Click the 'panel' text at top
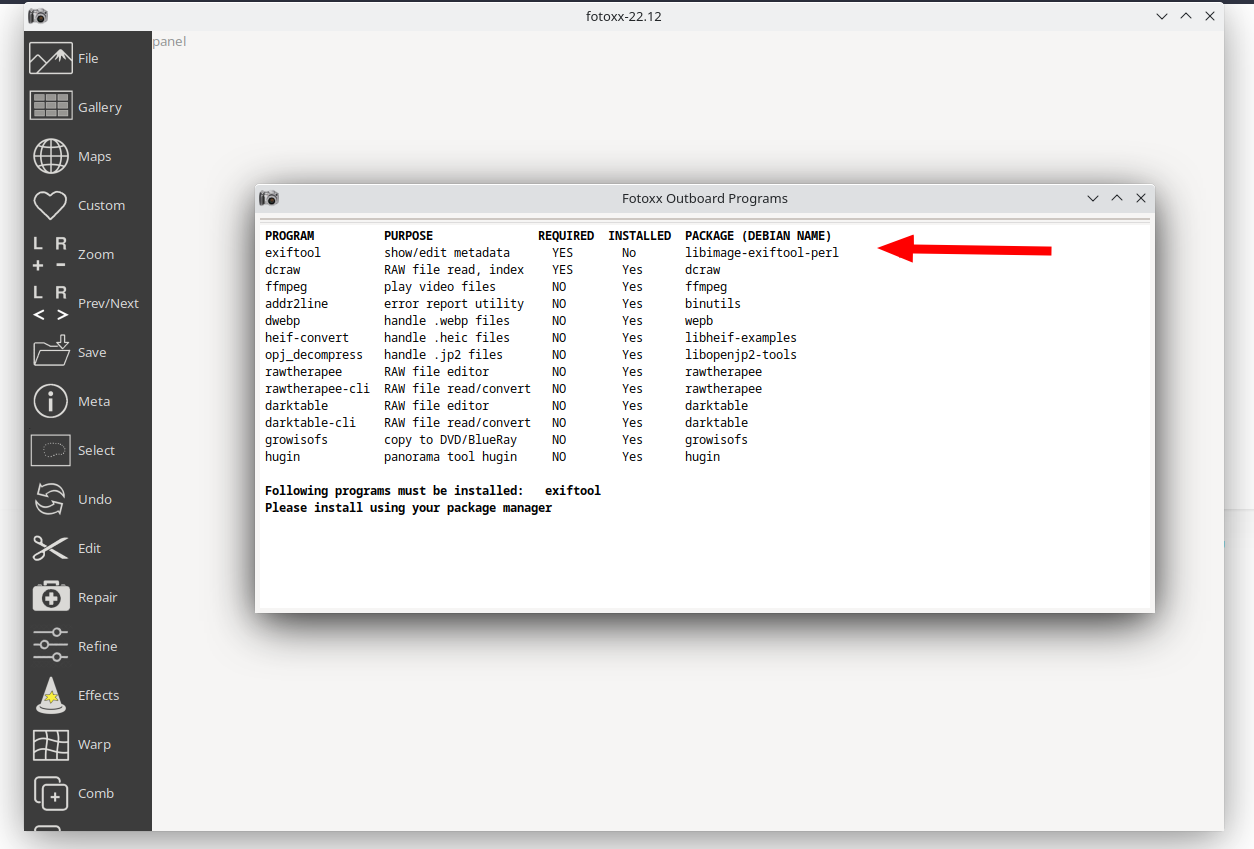This screenshot has width=1254, height=849. coord(170,41)
